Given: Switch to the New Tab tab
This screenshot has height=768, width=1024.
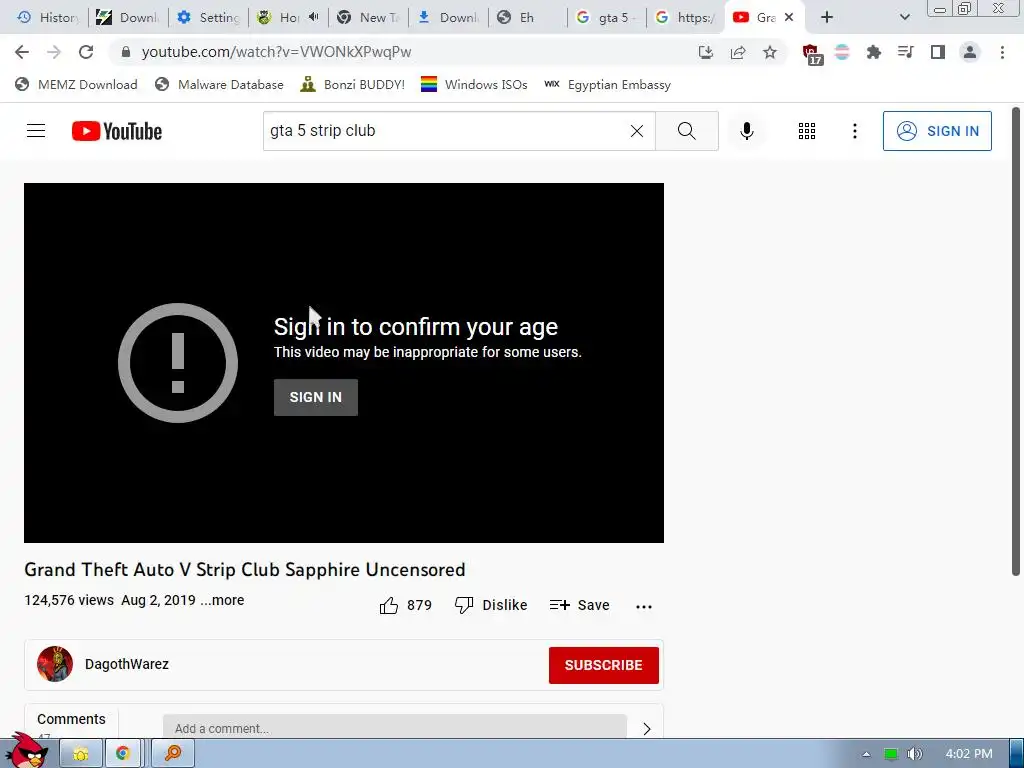Looking at the screenshot, I should coord(368,18).
